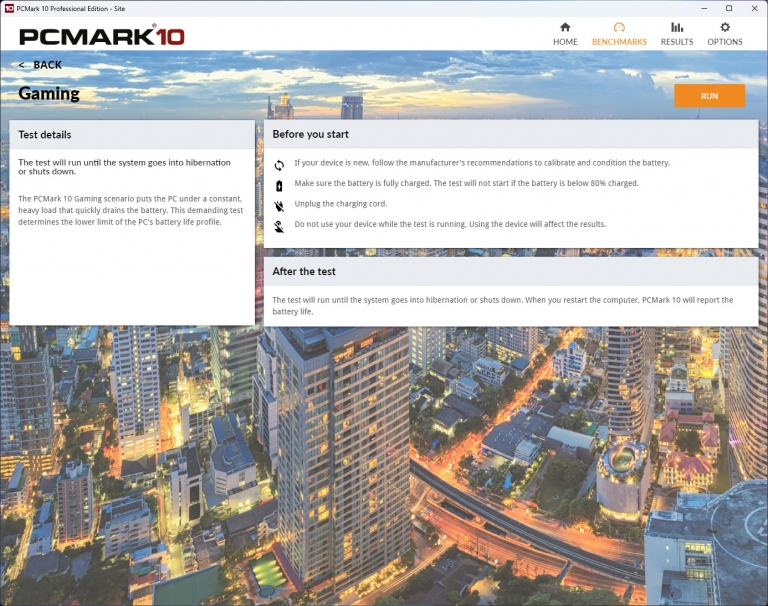Click the Benchmarks gauge icon
This screenshot has height=606, width=768.
point(619,27)
